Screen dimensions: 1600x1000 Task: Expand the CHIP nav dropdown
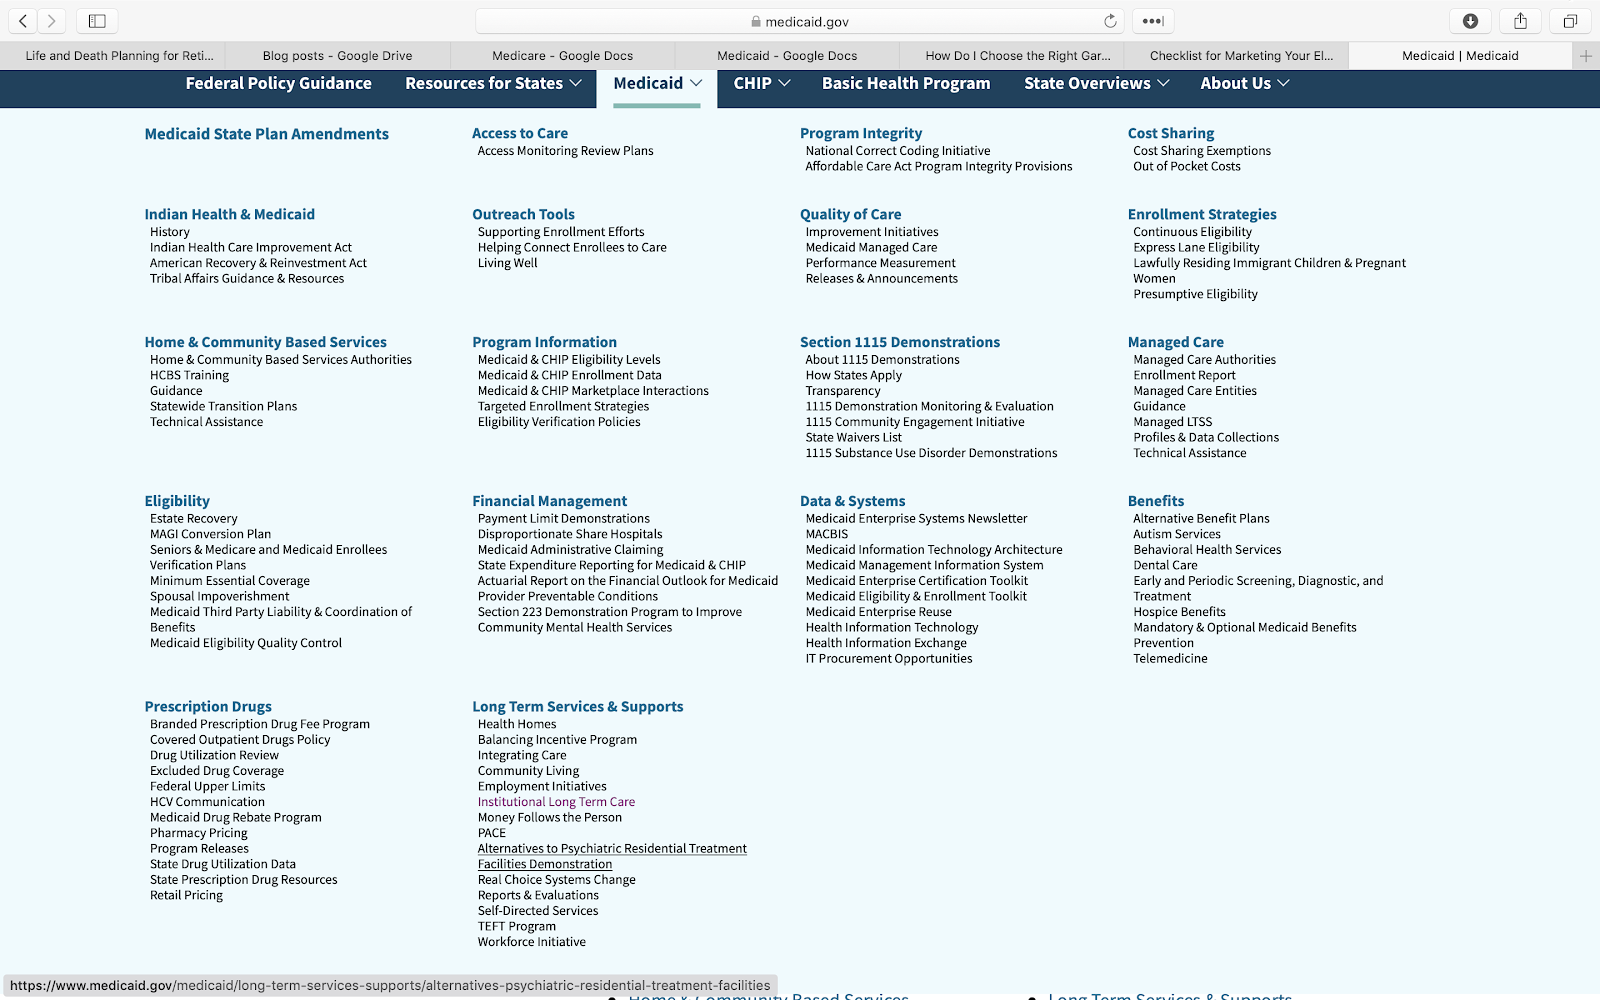point(762,84)
